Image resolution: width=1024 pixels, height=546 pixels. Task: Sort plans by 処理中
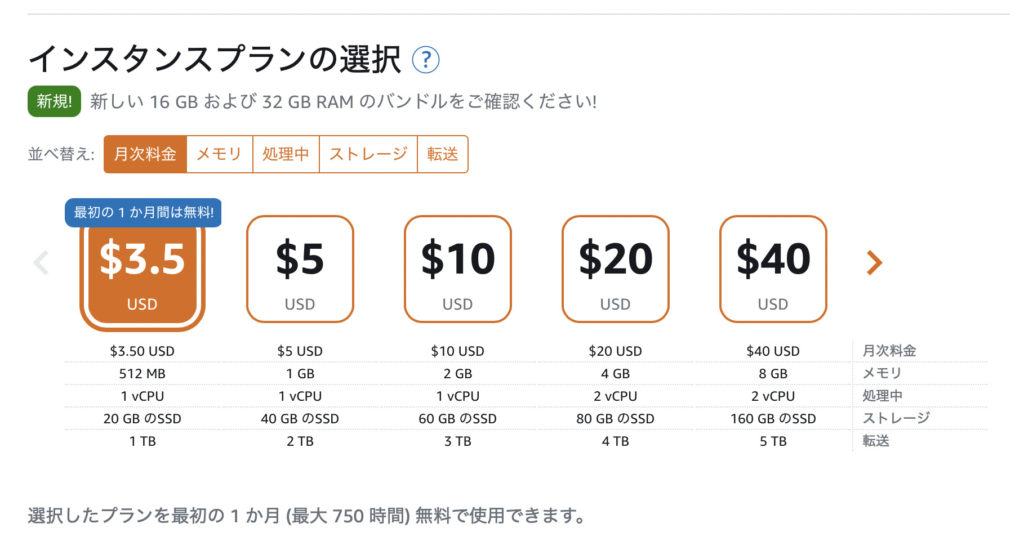(286, 154)
